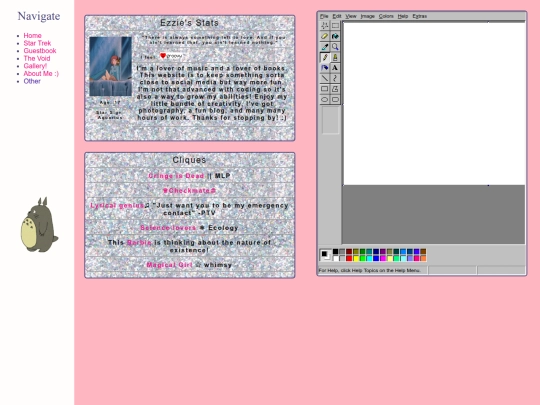Viewport: 540px width, 405px height.
Task: Follow the Checkmate clique link
Action: click(189, 190)
